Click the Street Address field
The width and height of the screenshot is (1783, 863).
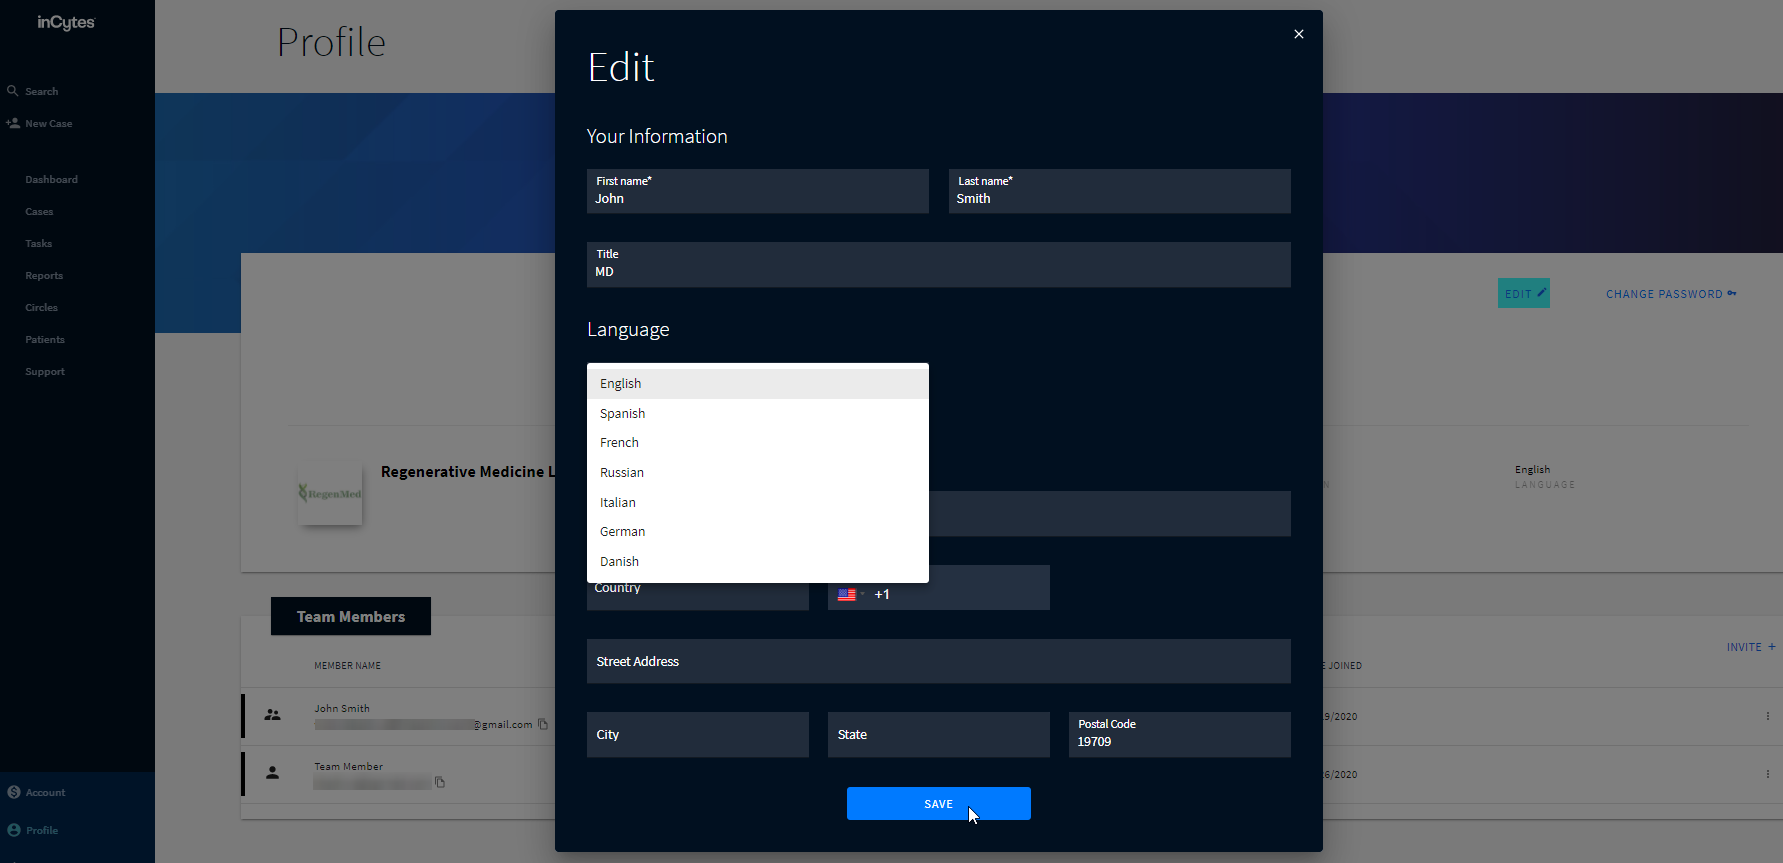tap(938, 662)
